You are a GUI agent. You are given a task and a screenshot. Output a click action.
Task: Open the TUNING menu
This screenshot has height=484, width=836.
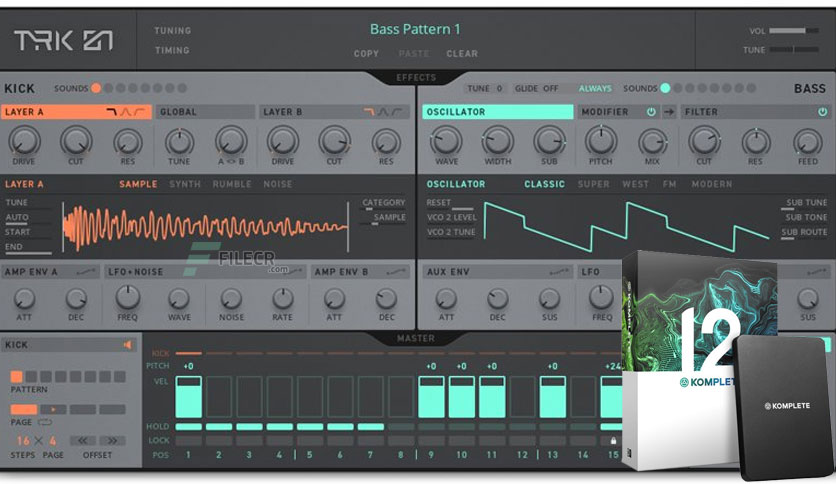[x=172, y=31]
